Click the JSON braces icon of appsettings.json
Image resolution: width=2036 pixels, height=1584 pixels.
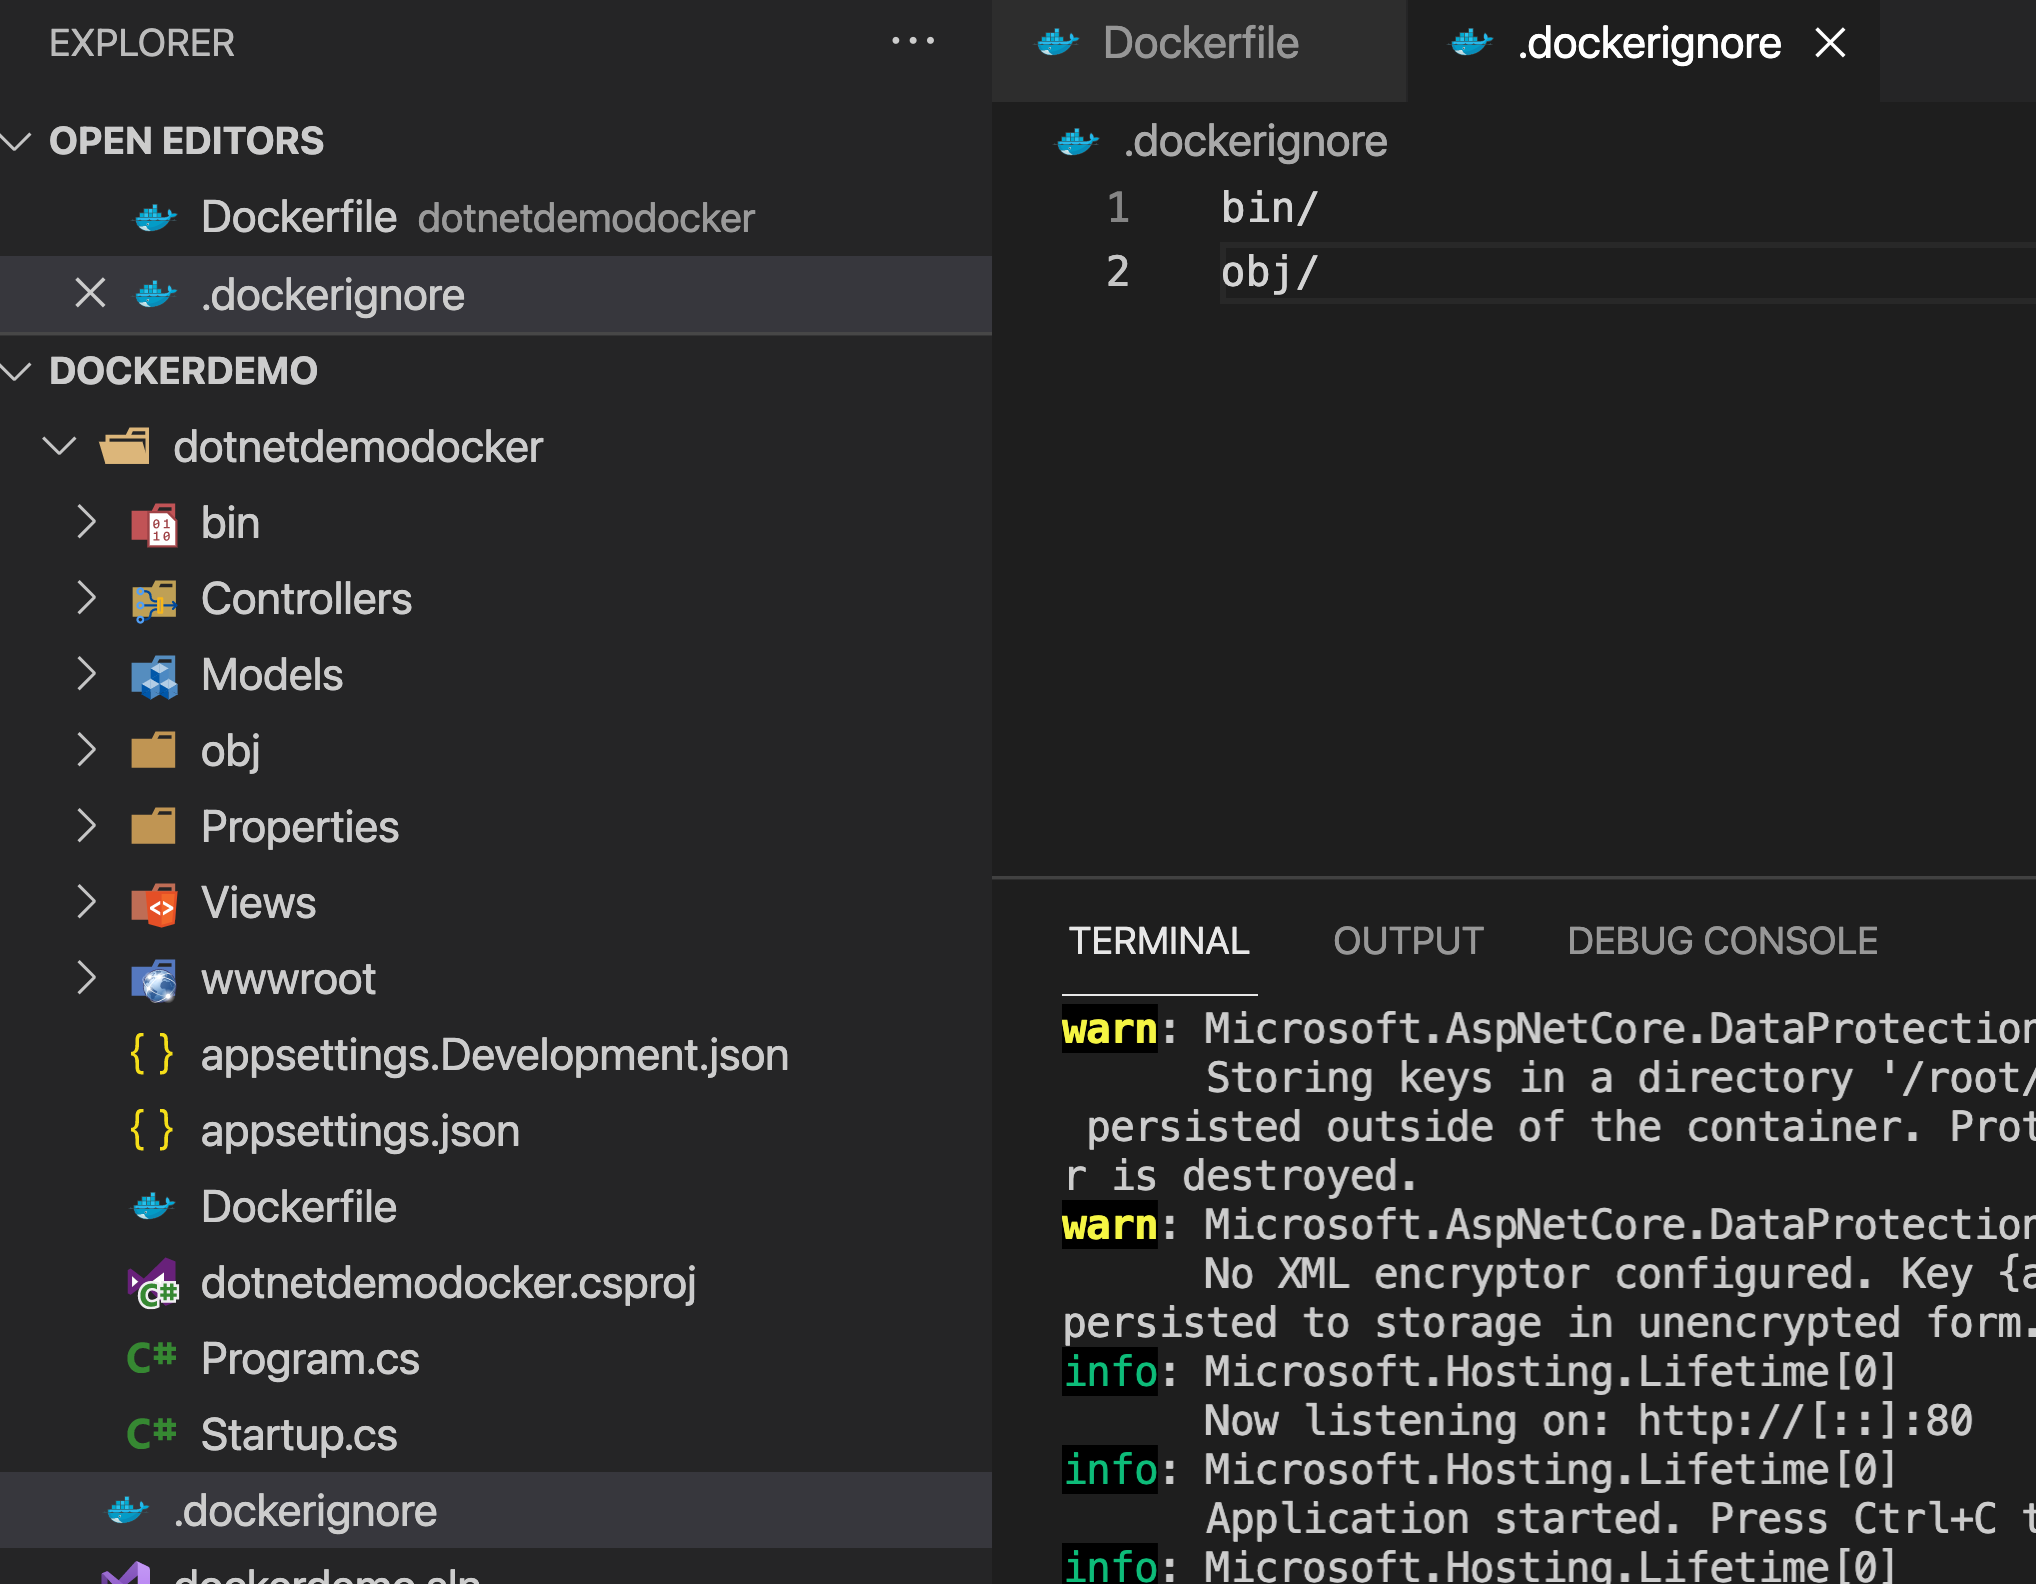pyautogui.click(x=151, y=1130)
